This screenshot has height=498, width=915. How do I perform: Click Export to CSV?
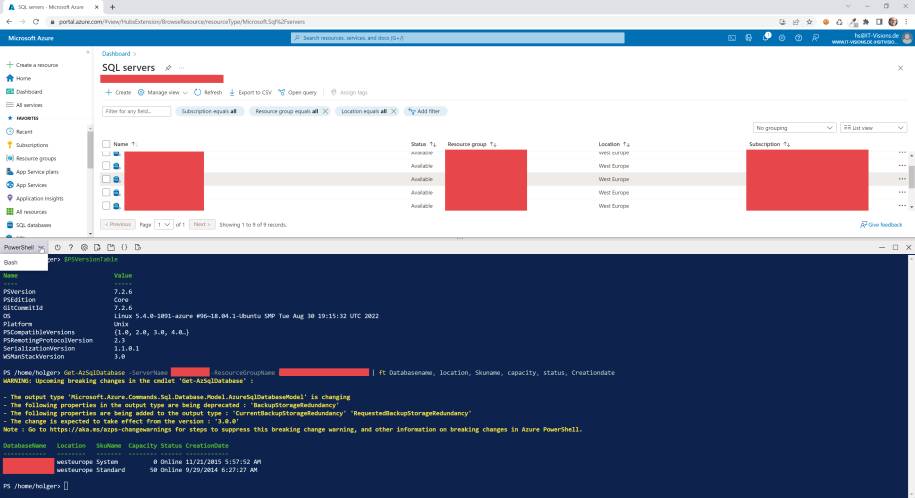(250, 92)
